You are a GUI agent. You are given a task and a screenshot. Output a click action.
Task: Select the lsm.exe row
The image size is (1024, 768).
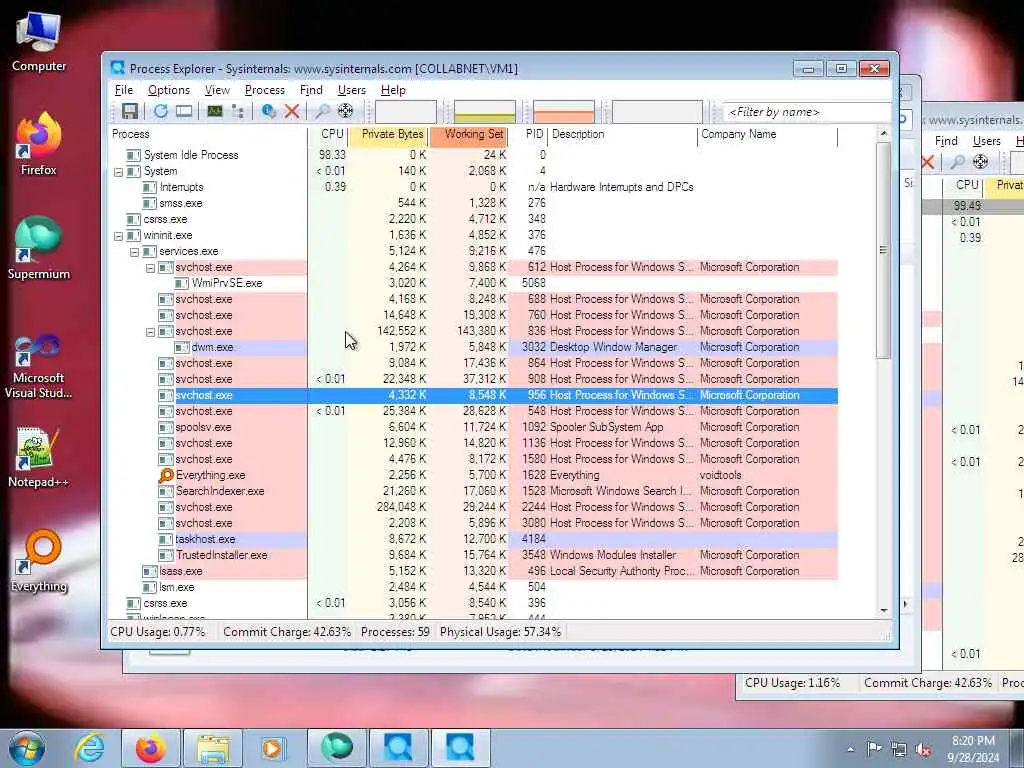click(473, 587)
